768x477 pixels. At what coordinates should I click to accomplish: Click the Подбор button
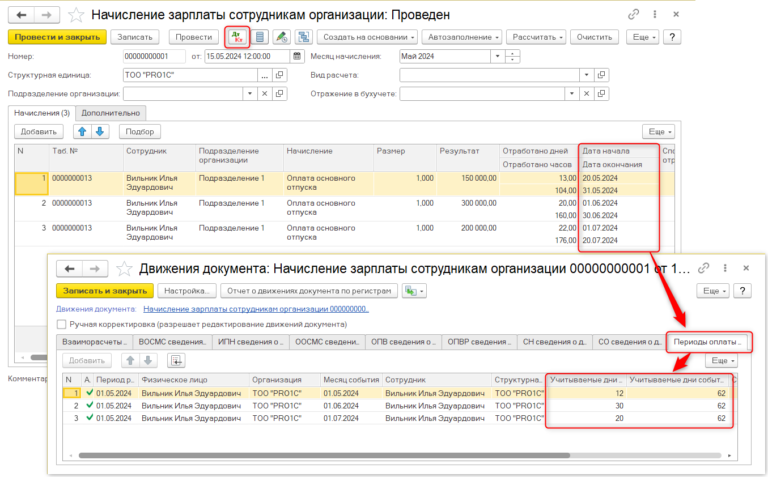click(139, 132)
